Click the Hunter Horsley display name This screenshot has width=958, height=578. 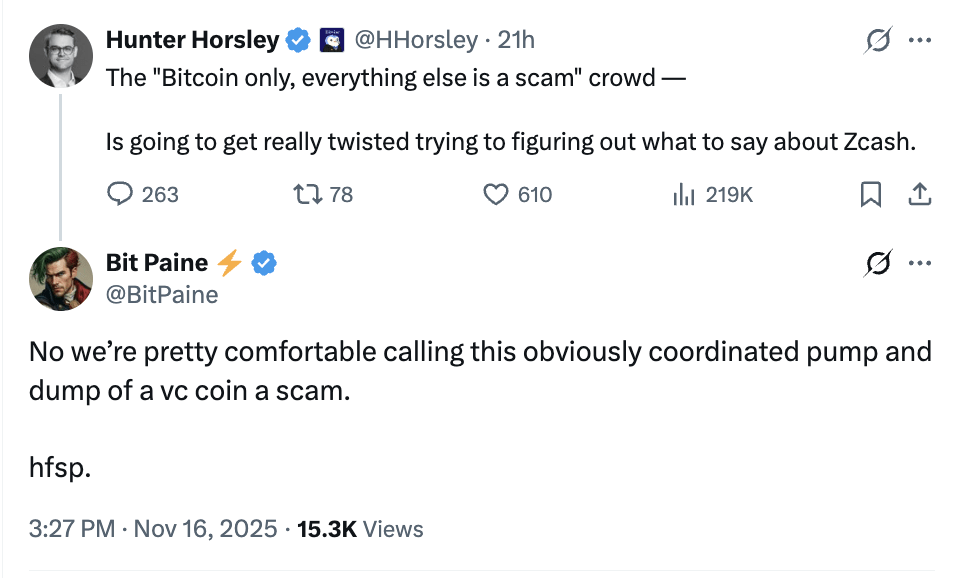[192, 40]
